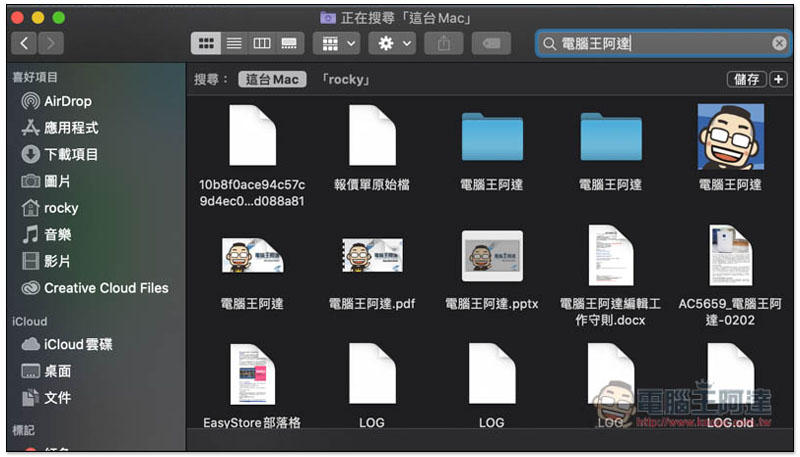Select the 電腦王阿達編輯工作守則.docx file

pyautogui.click(x=611, y=257)
